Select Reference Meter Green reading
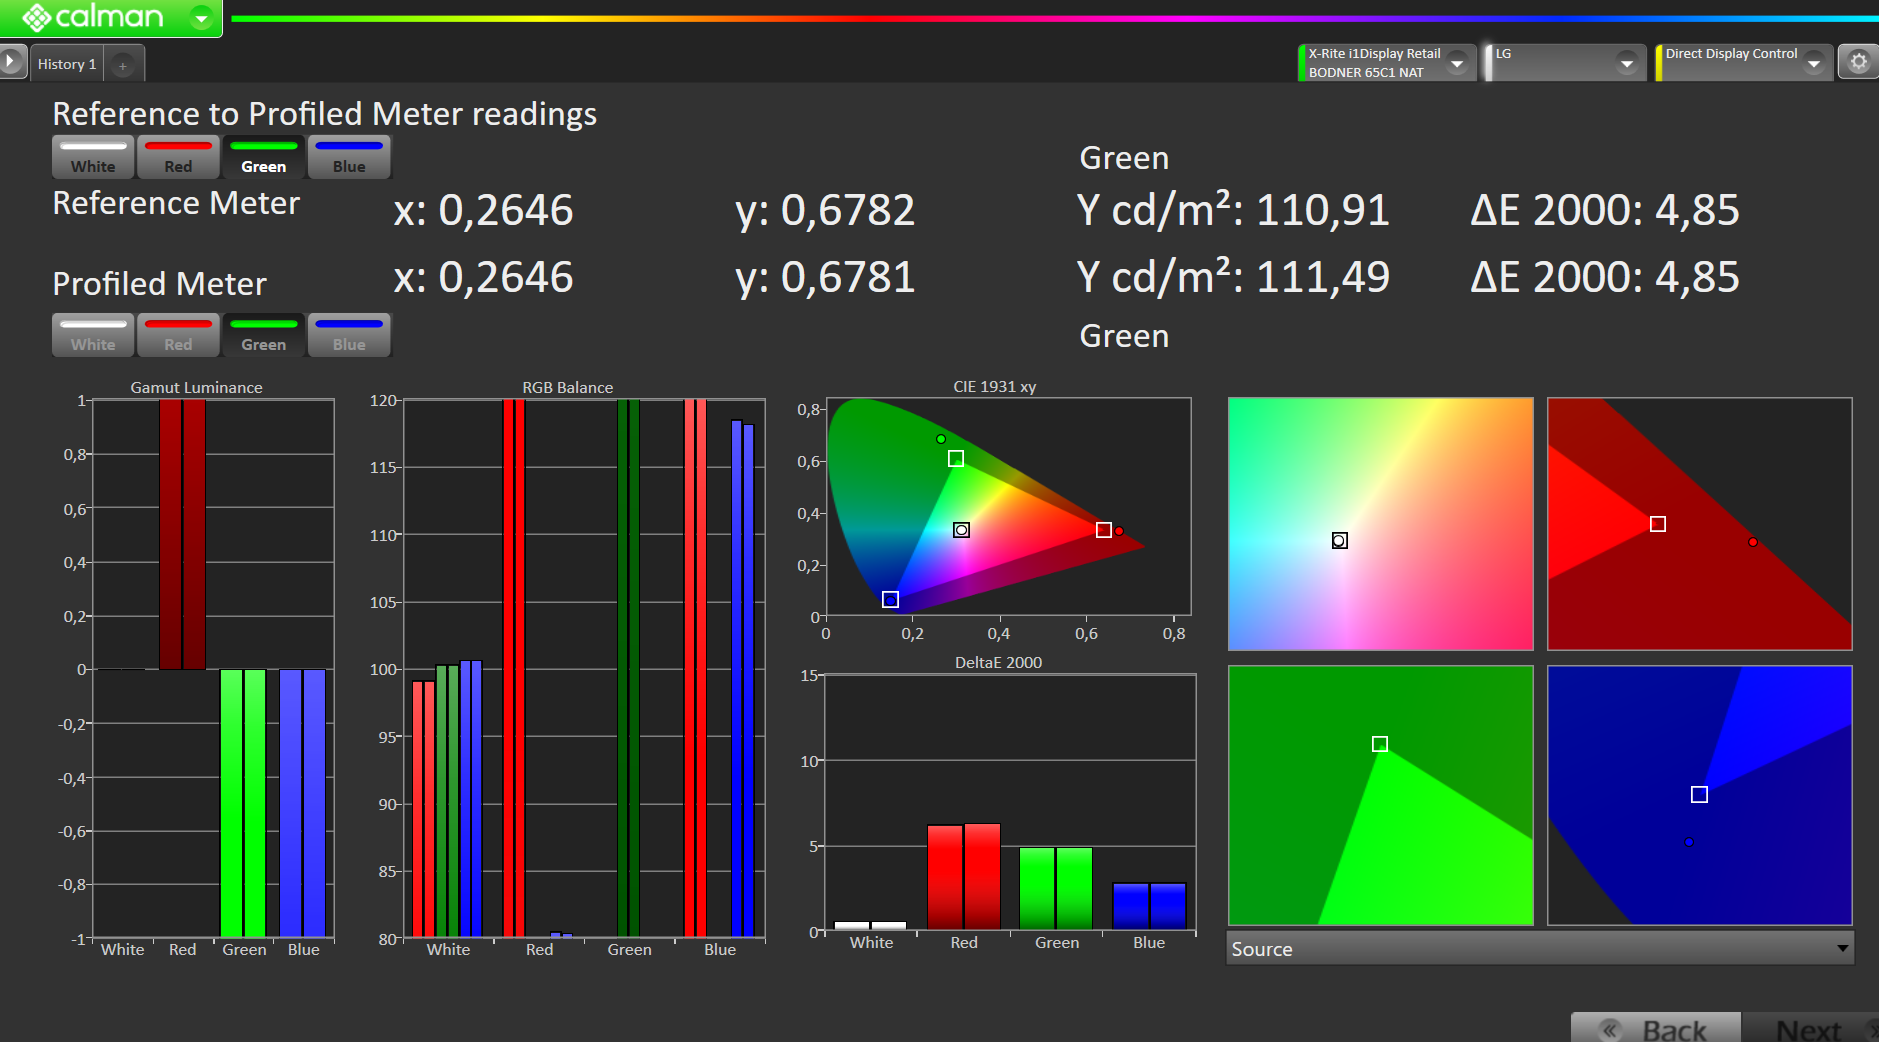 (x=264, y=157)
